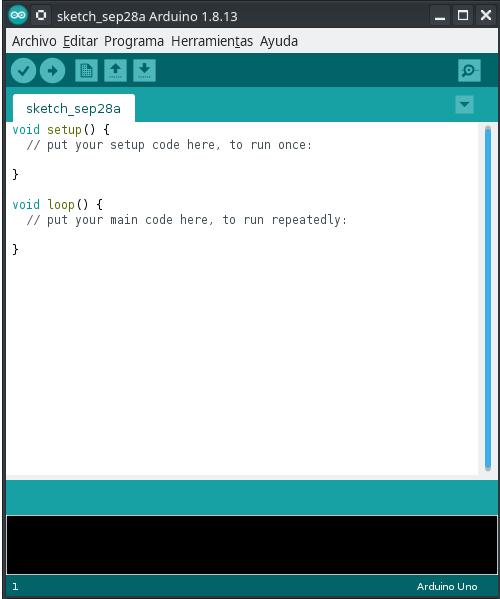The height and width of the screenshot is (599, 500).
Task: Click line number 1 in status bar
Action: [x=15, y=586]
